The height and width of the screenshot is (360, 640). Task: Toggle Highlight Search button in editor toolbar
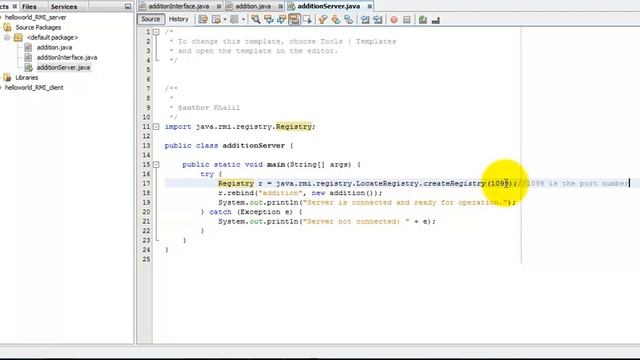(x=294, y=20)
